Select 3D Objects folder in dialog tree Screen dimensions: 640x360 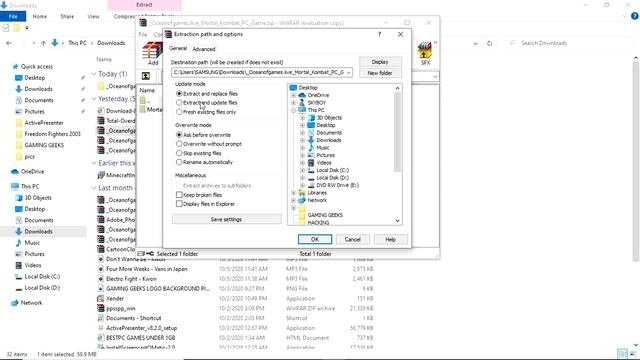[x=329, y=118]
